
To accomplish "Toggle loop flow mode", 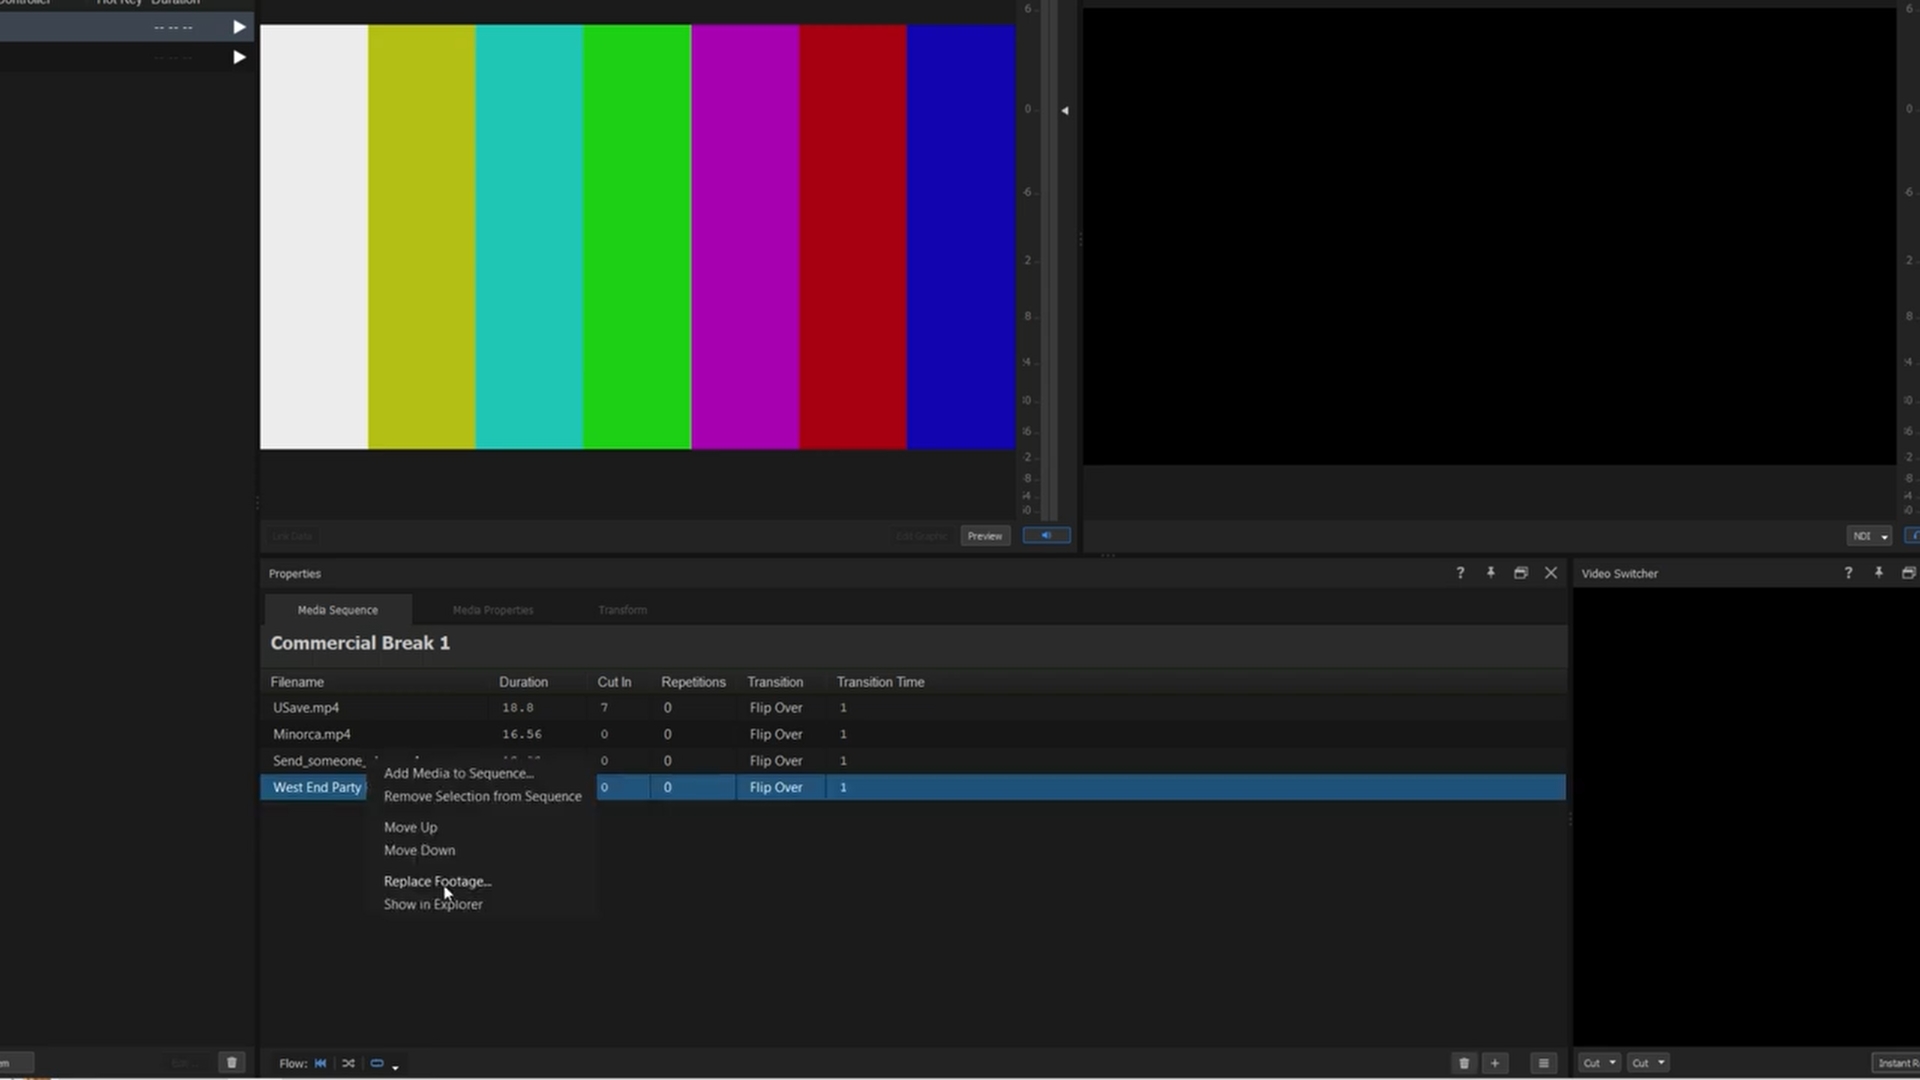I will click(377, 1063).
